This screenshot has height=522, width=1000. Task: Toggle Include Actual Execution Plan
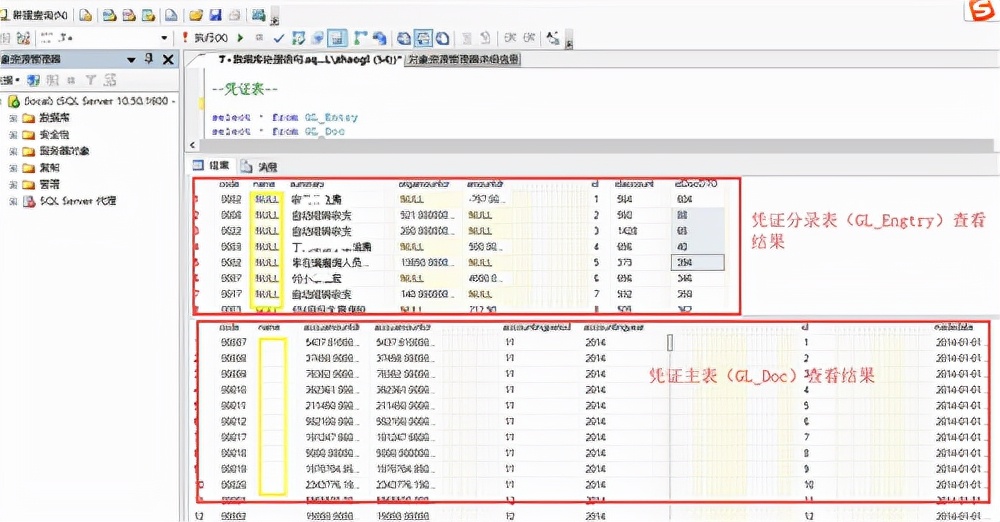point(360,38)
